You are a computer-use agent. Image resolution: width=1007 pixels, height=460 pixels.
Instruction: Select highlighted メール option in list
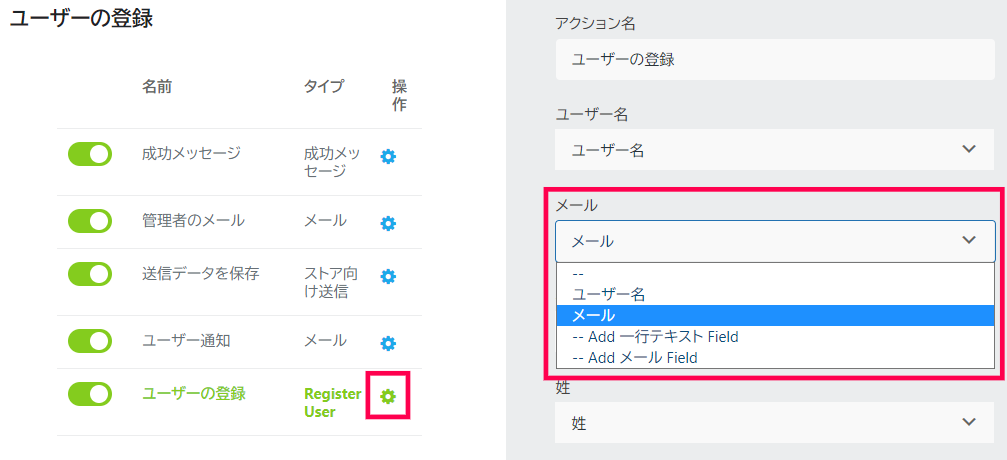(775, 315)
